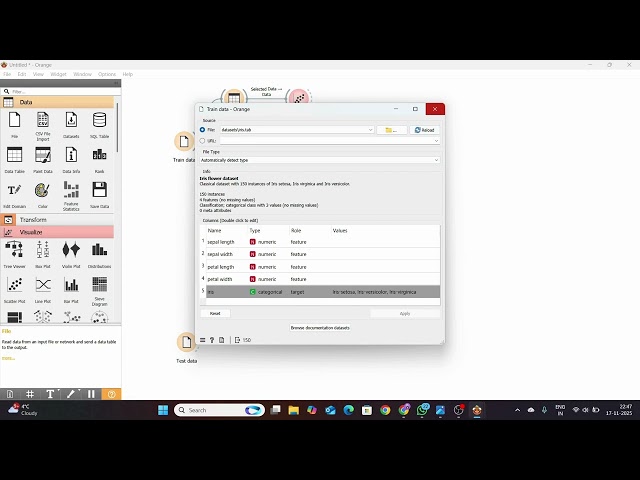Select the text annotation tool in bottom toolbar

(x=50, y=394)
